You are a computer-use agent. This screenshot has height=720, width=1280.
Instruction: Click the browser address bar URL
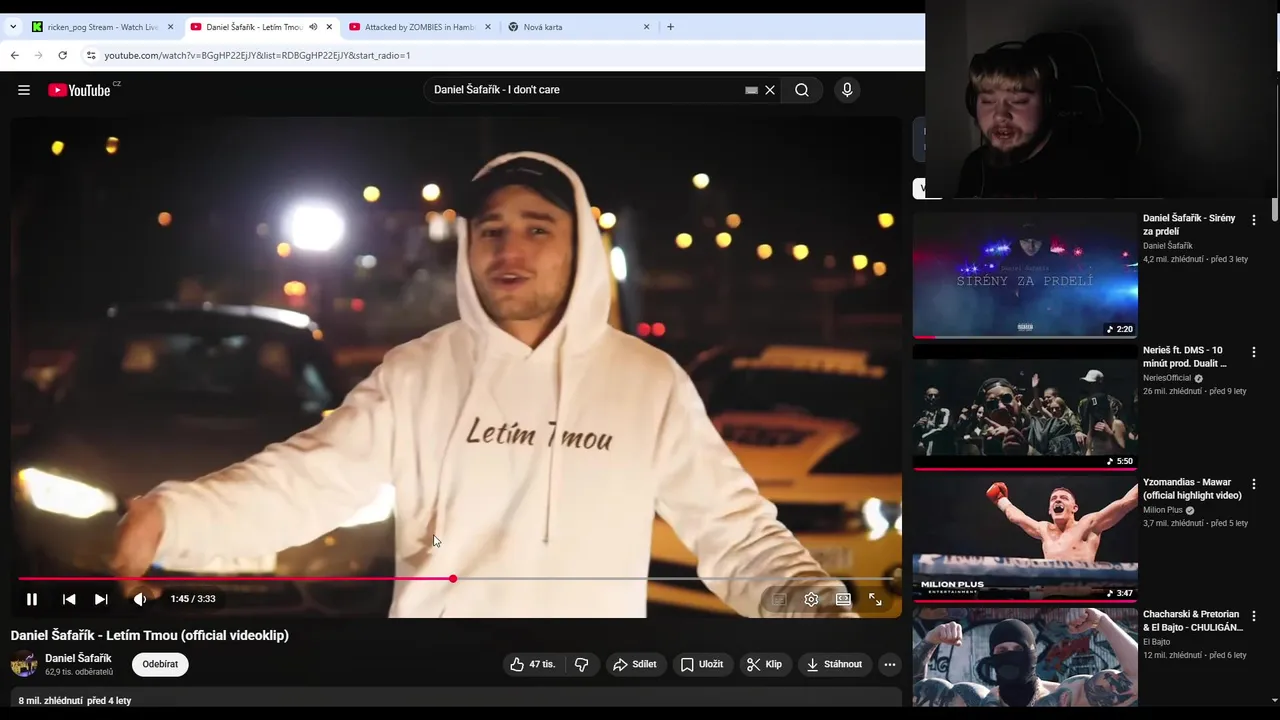pyautogui.click(x=257, y=55)
